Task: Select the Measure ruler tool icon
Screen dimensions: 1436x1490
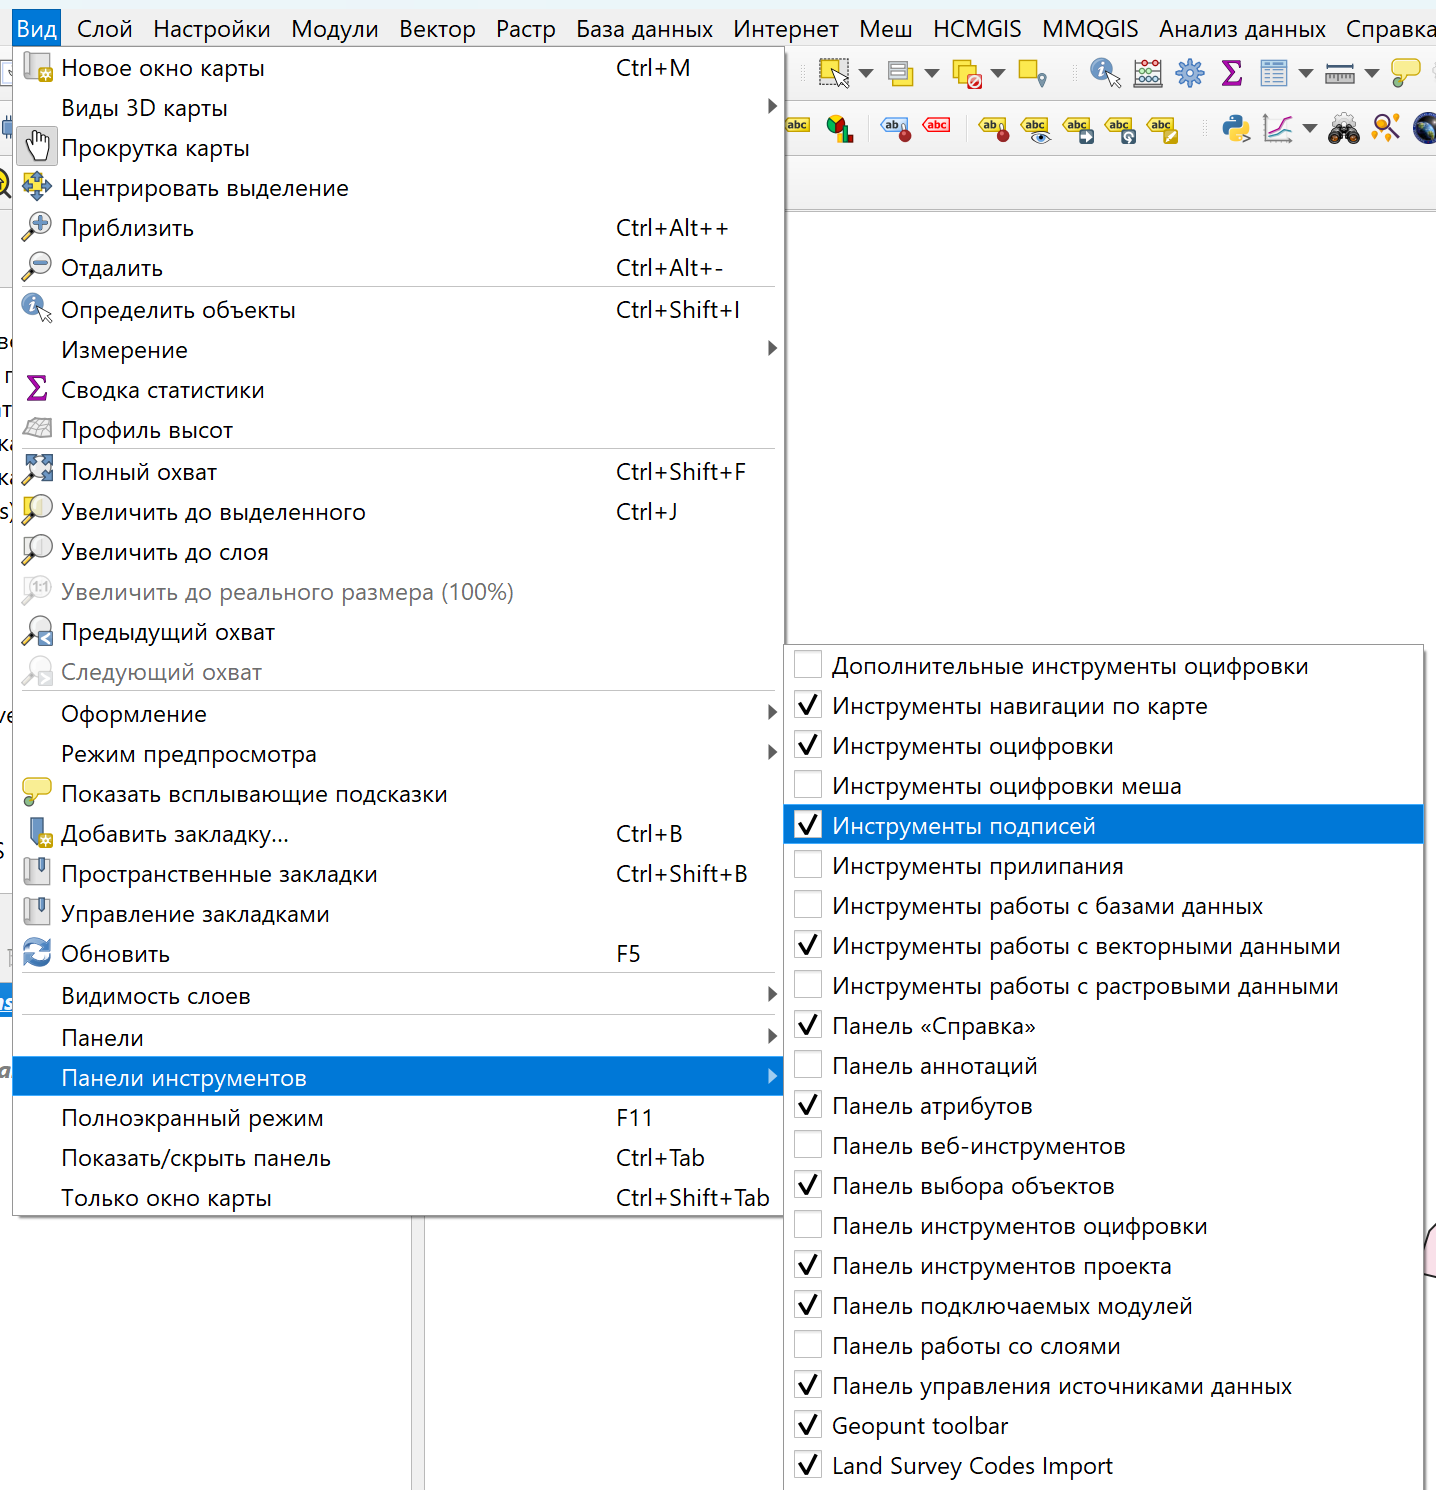Action: click(x=1340, y=73)
